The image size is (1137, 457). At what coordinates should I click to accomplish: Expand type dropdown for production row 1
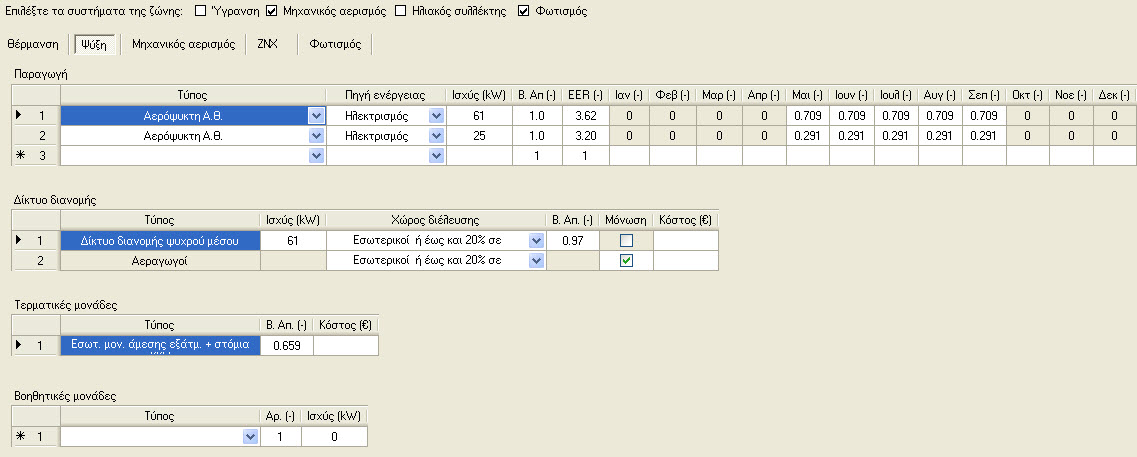316,115
